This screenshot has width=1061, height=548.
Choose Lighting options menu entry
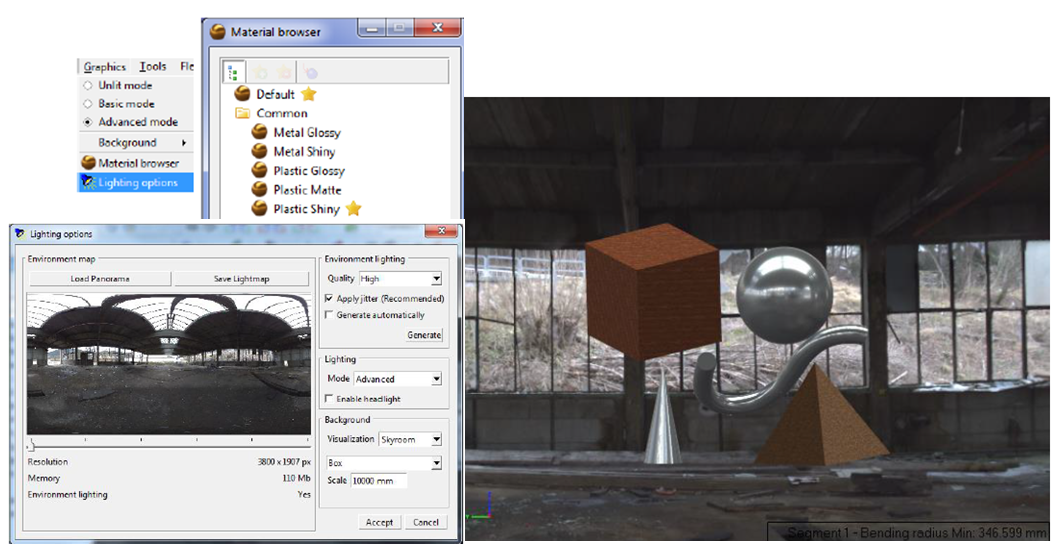click(135, 182)
